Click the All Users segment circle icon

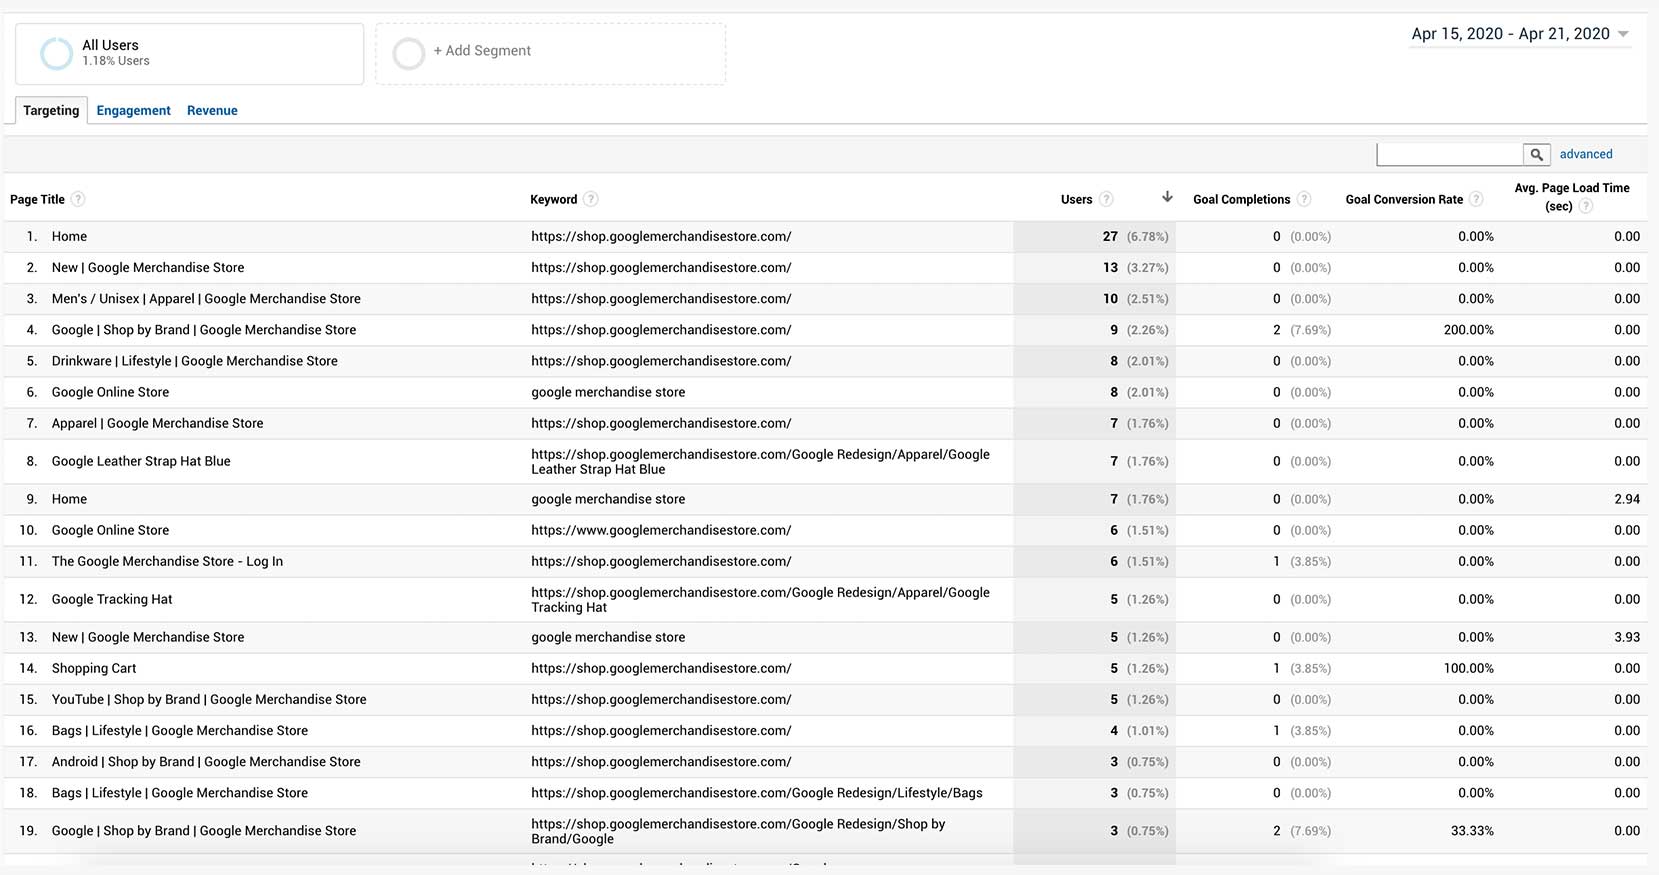pyautogui.click(x=56, y=53)
